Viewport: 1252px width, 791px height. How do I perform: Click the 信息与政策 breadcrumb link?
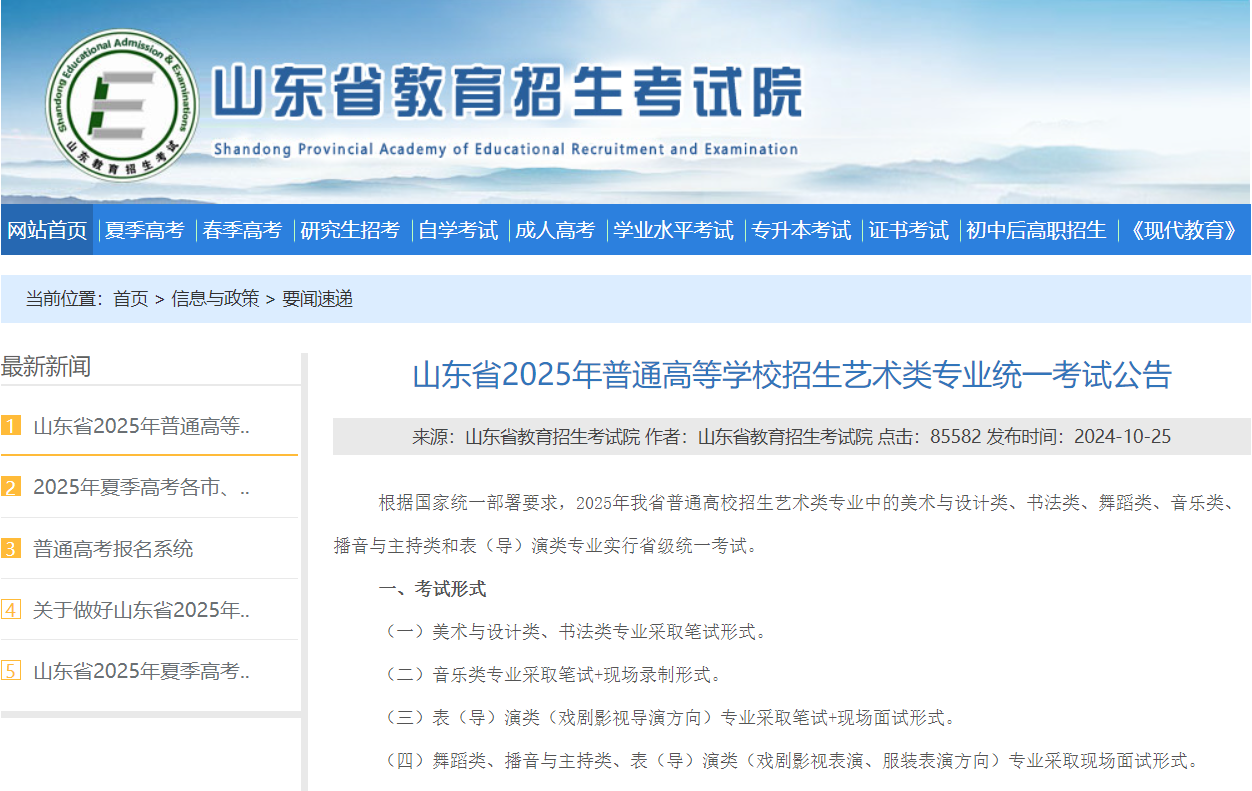coord(215,298)
